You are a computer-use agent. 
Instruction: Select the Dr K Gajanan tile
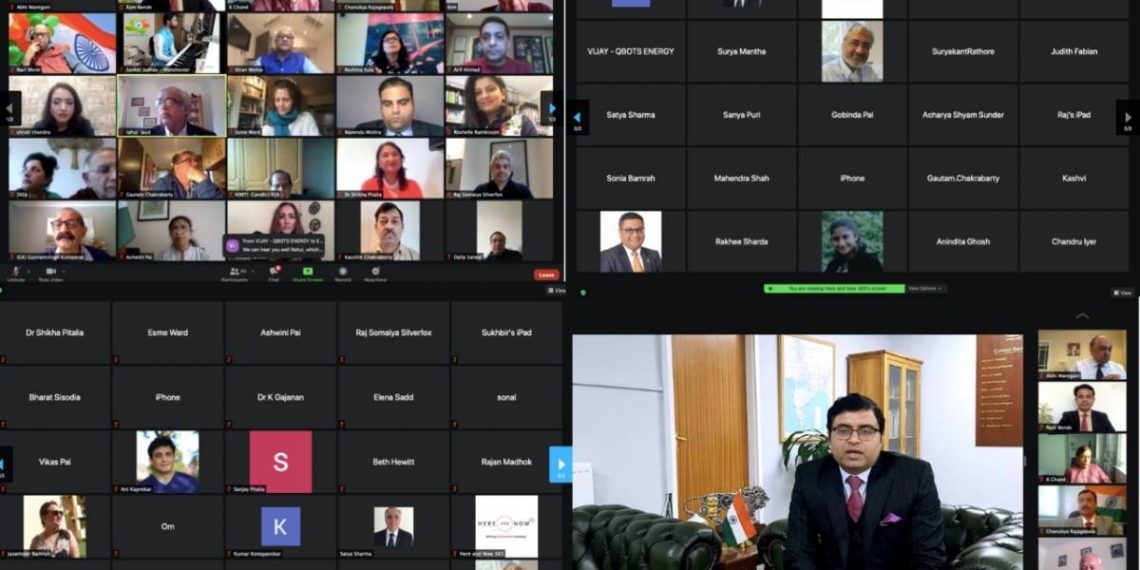coord(281,398)
